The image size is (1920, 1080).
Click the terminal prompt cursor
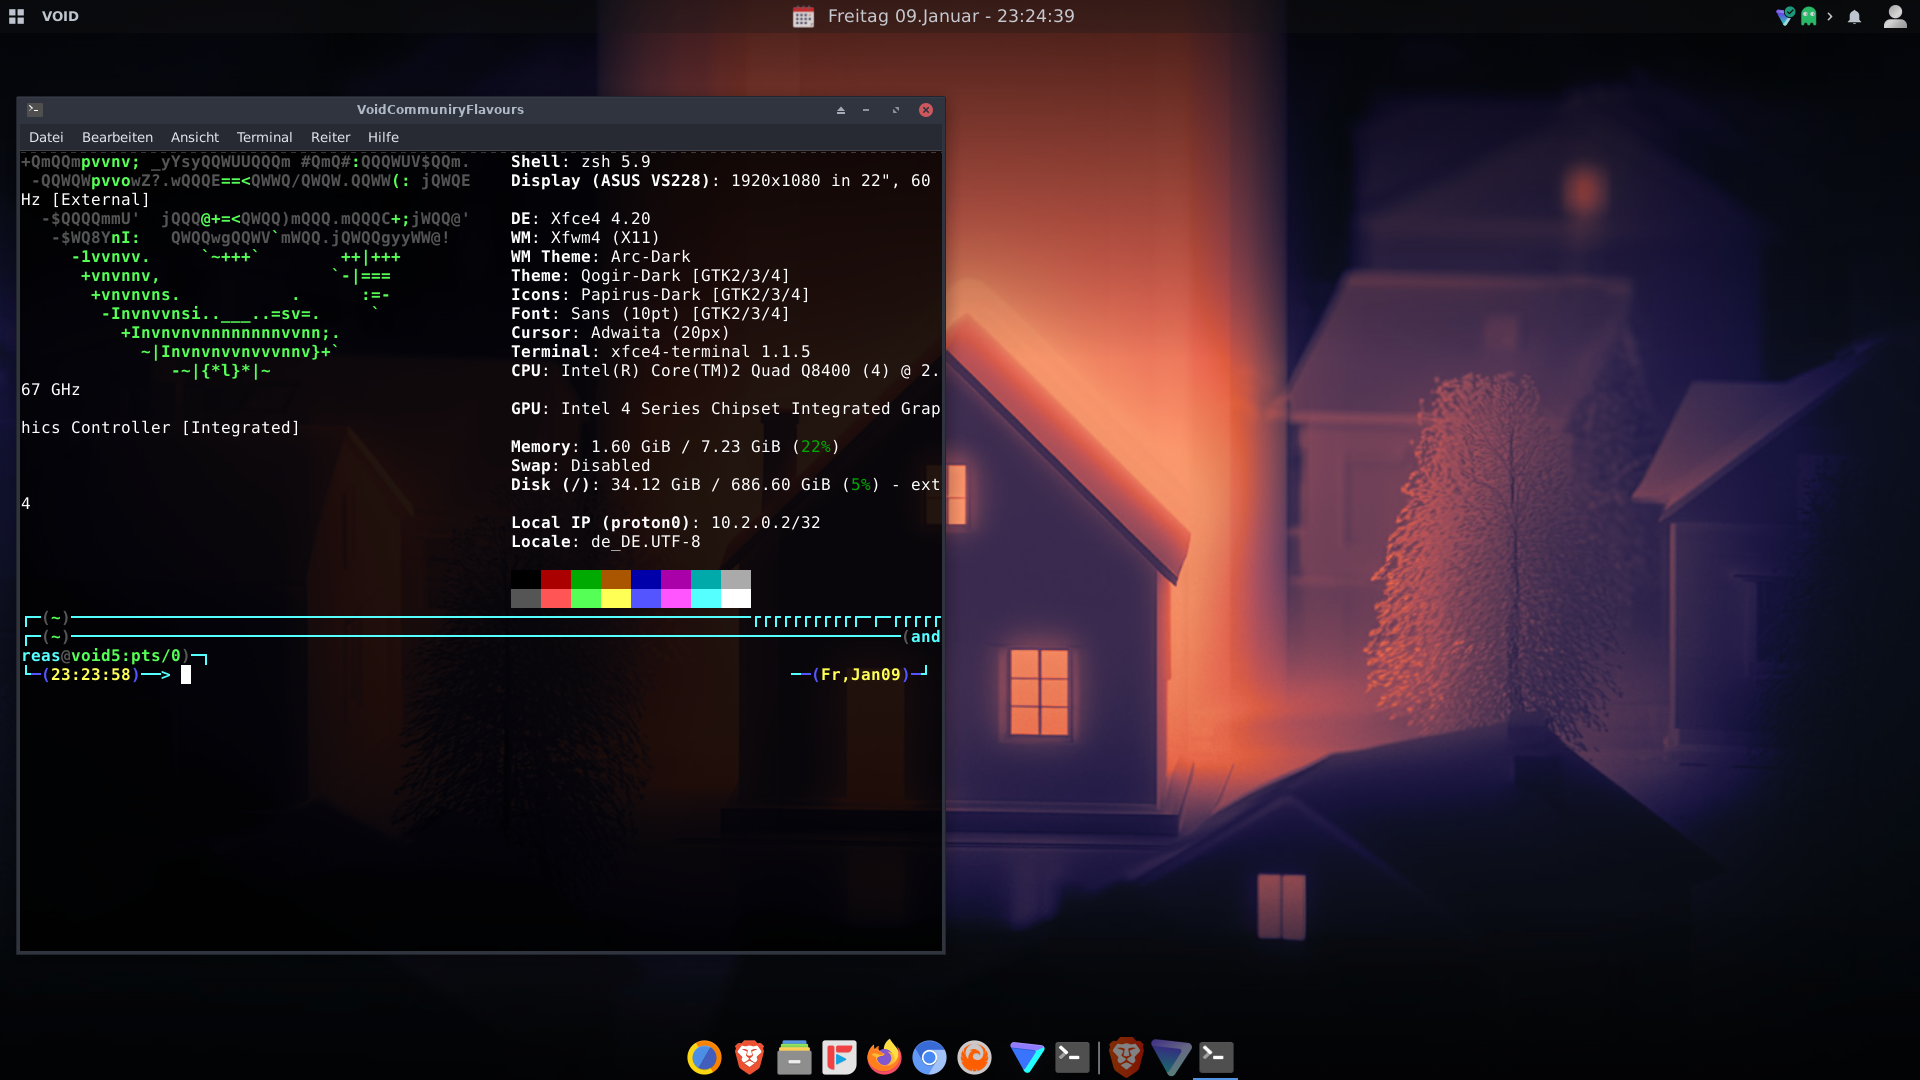(186, 675)
